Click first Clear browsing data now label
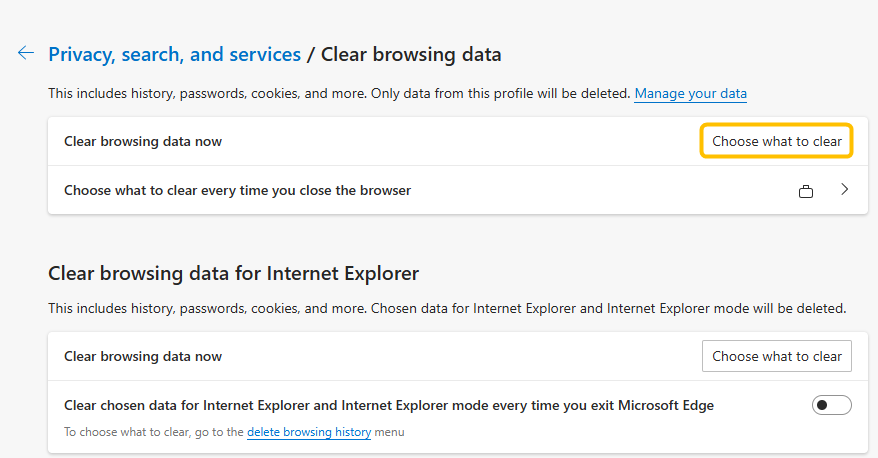 (x=143, y=142)
